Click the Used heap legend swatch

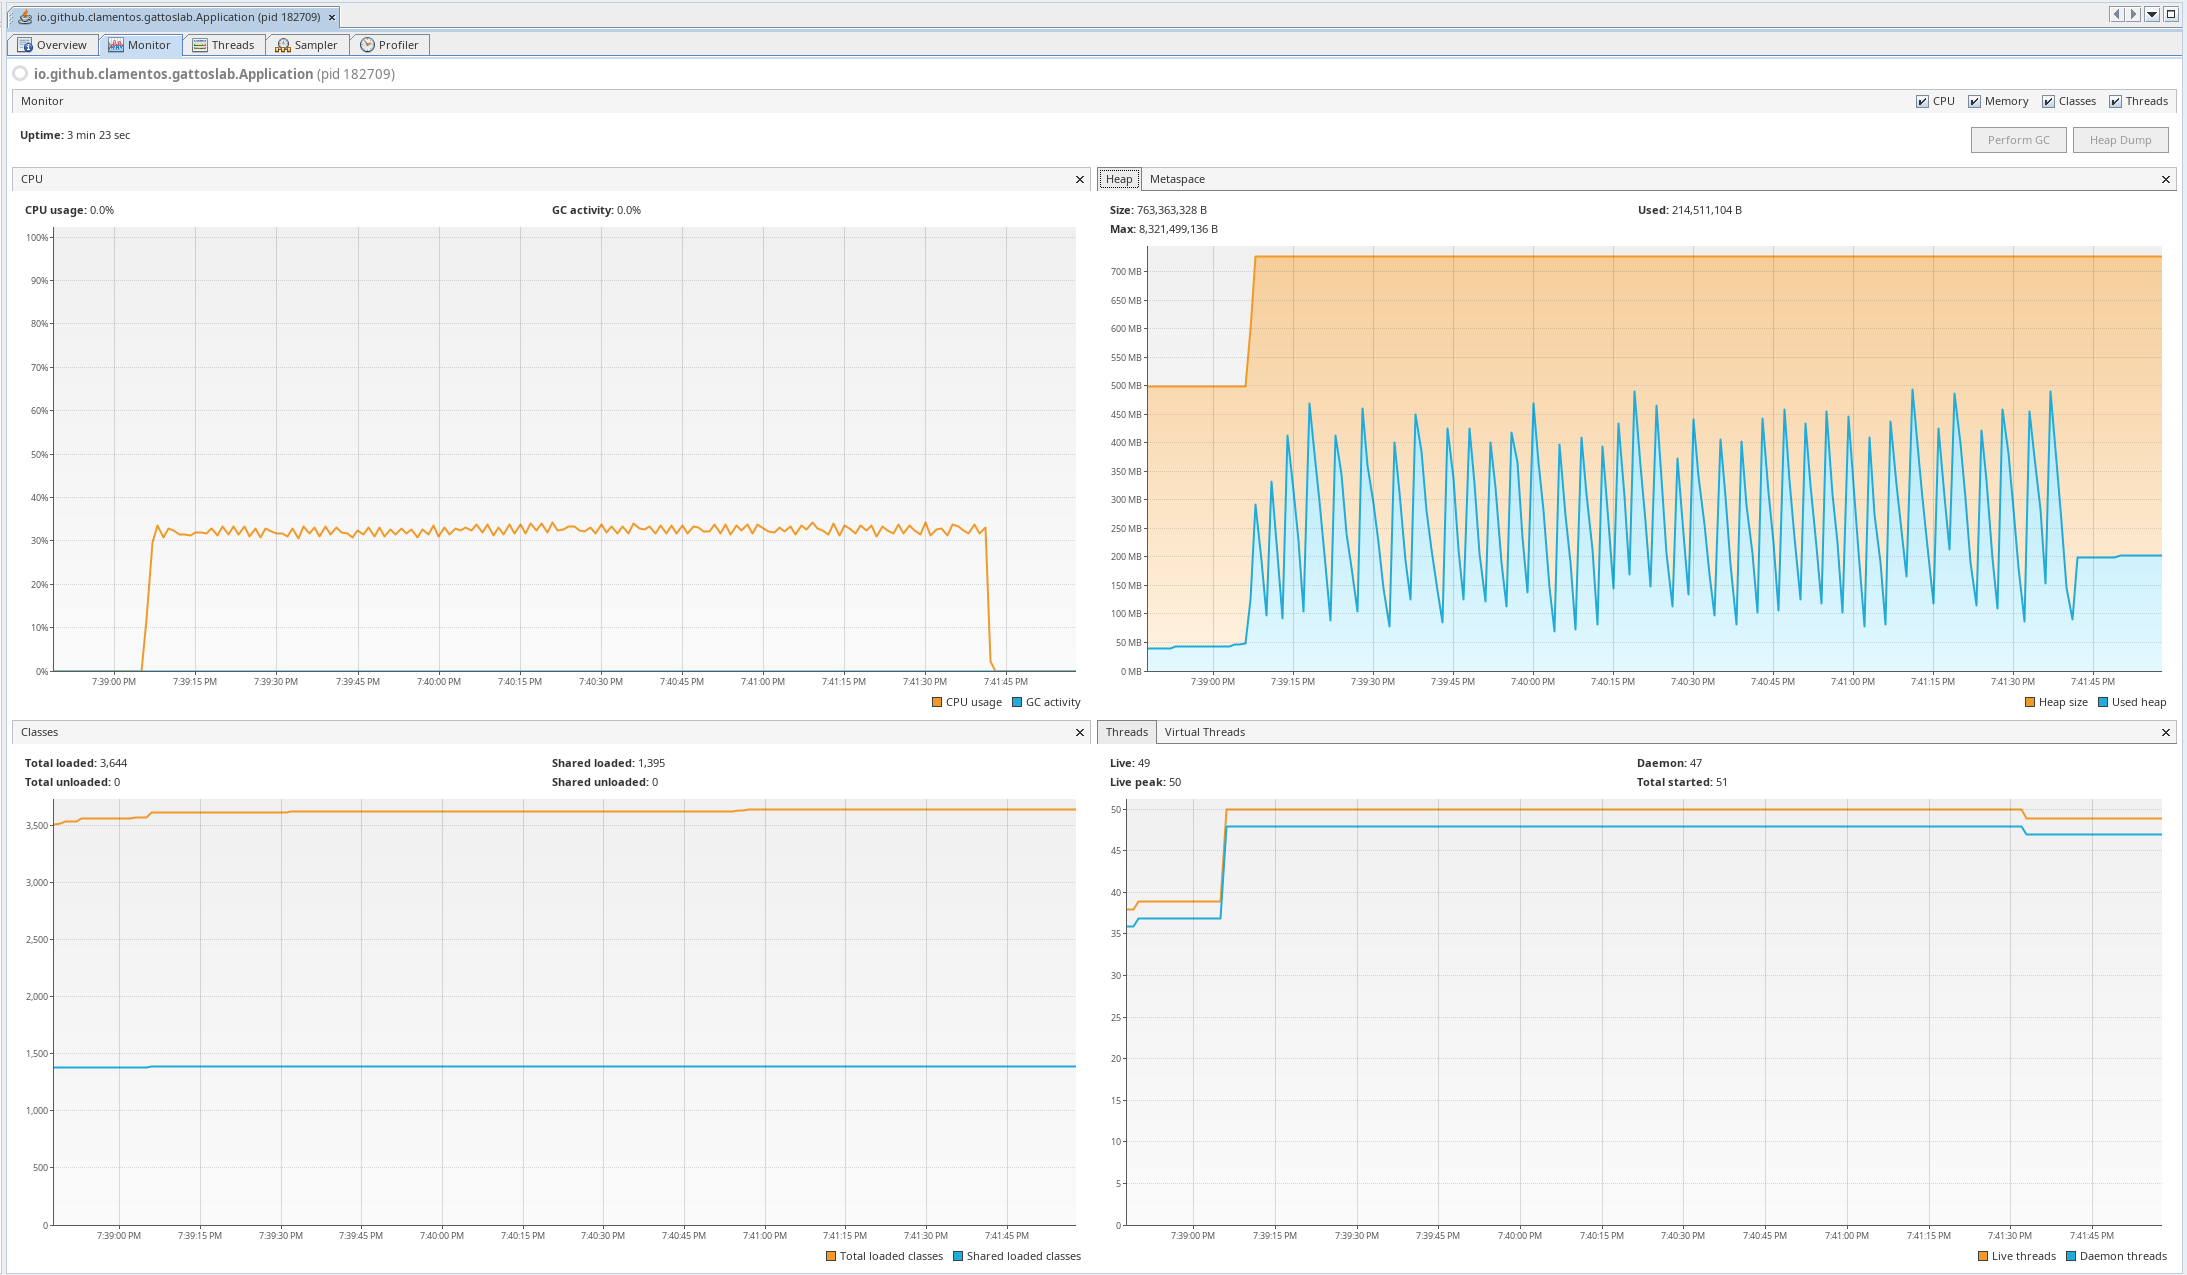[2103, 702]
